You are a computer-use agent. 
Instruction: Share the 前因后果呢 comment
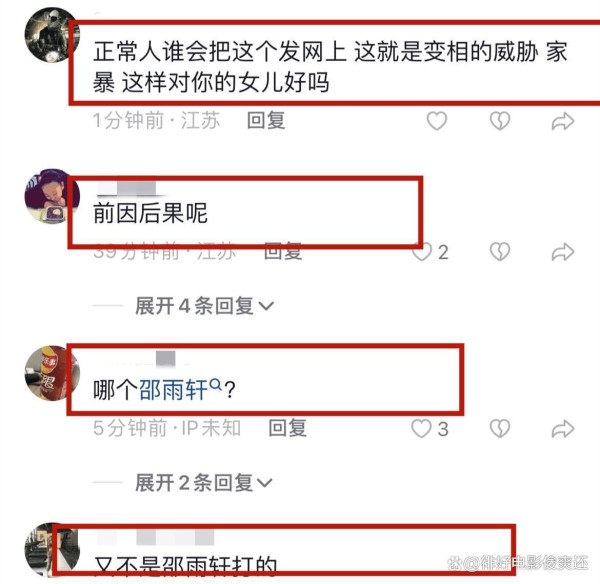[562, 252]
